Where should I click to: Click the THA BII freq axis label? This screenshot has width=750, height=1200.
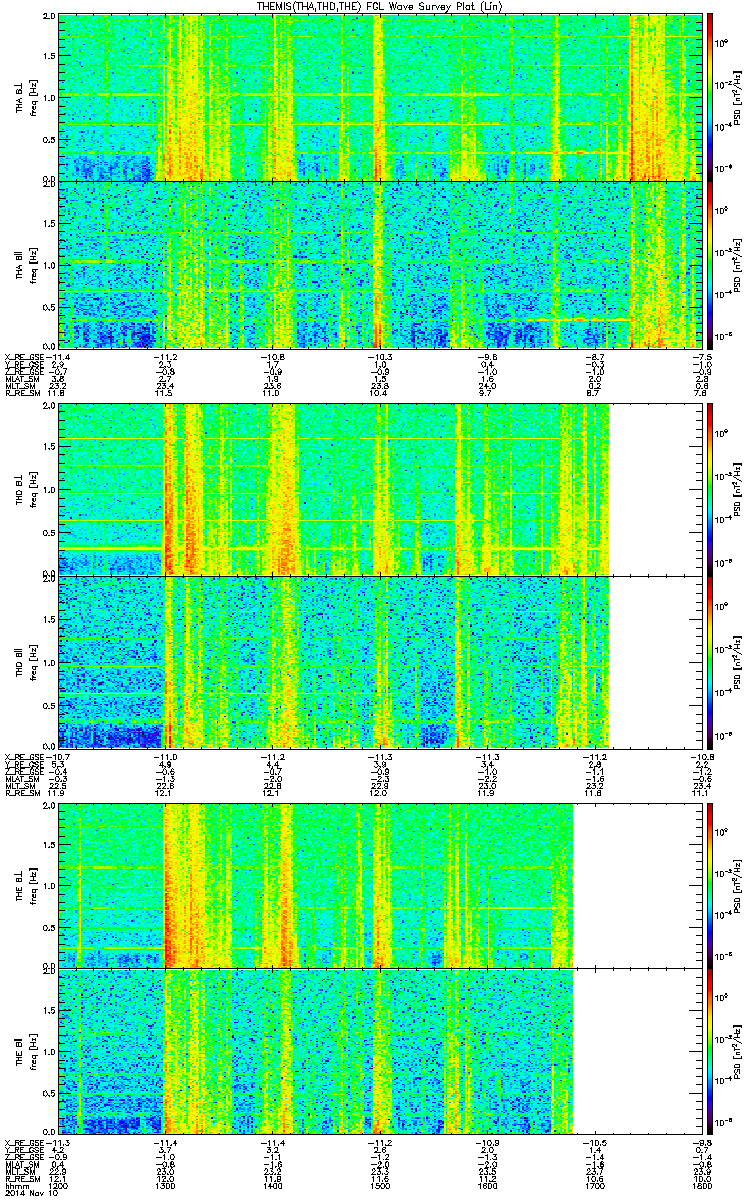click(32, 264)
